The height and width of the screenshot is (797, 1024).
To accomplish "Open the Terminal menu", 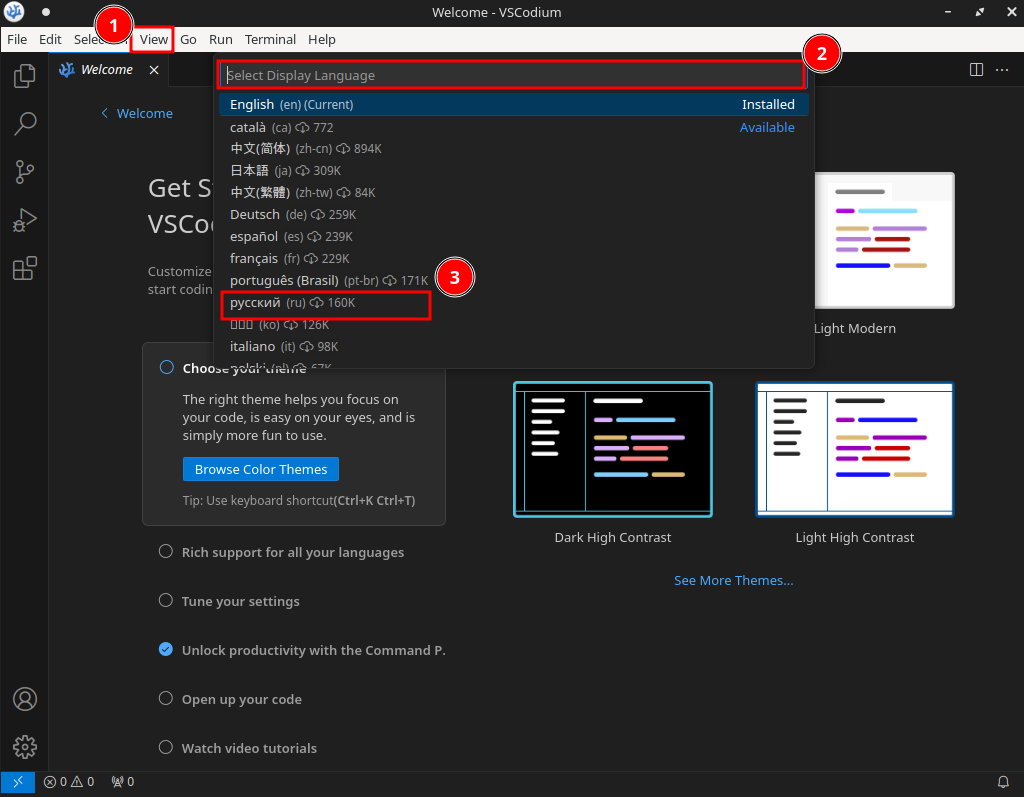I will coord(270,40).
